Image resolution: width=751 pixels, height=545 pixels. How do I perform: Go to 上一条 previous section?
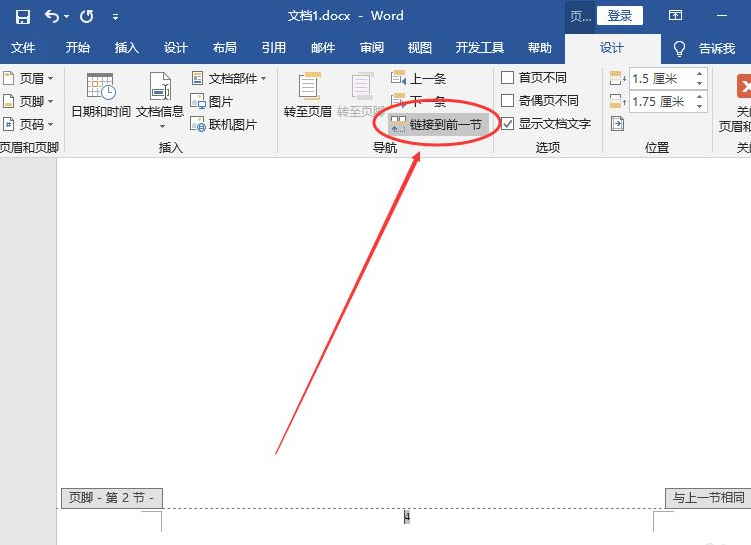419,78
